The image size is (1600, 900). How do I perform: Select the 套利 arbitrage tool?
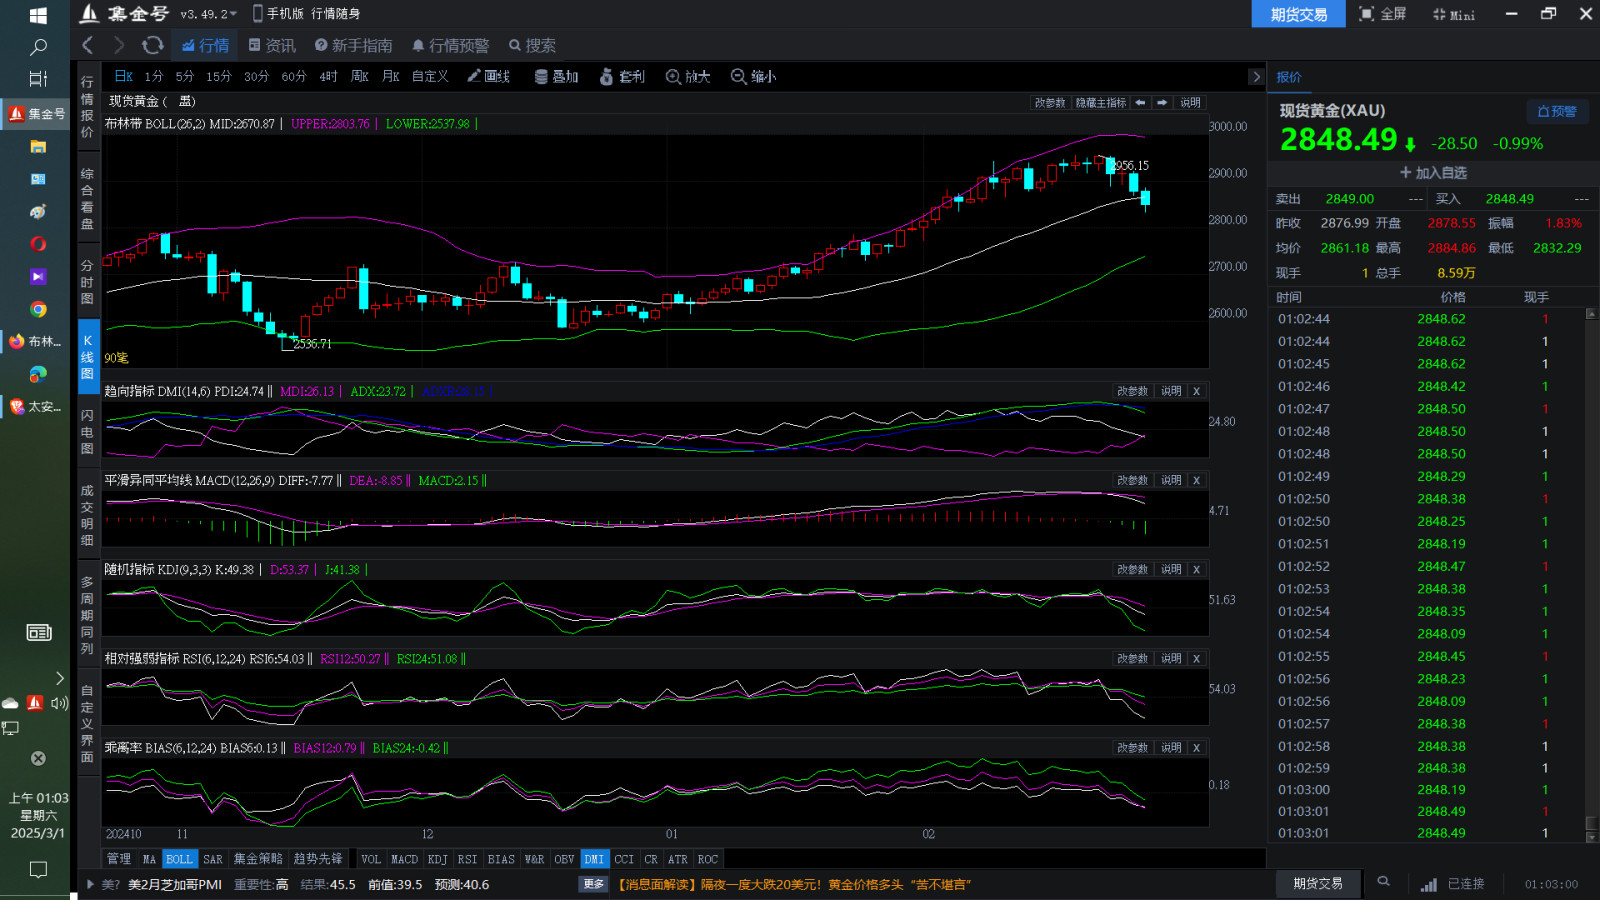click(622, 77)
